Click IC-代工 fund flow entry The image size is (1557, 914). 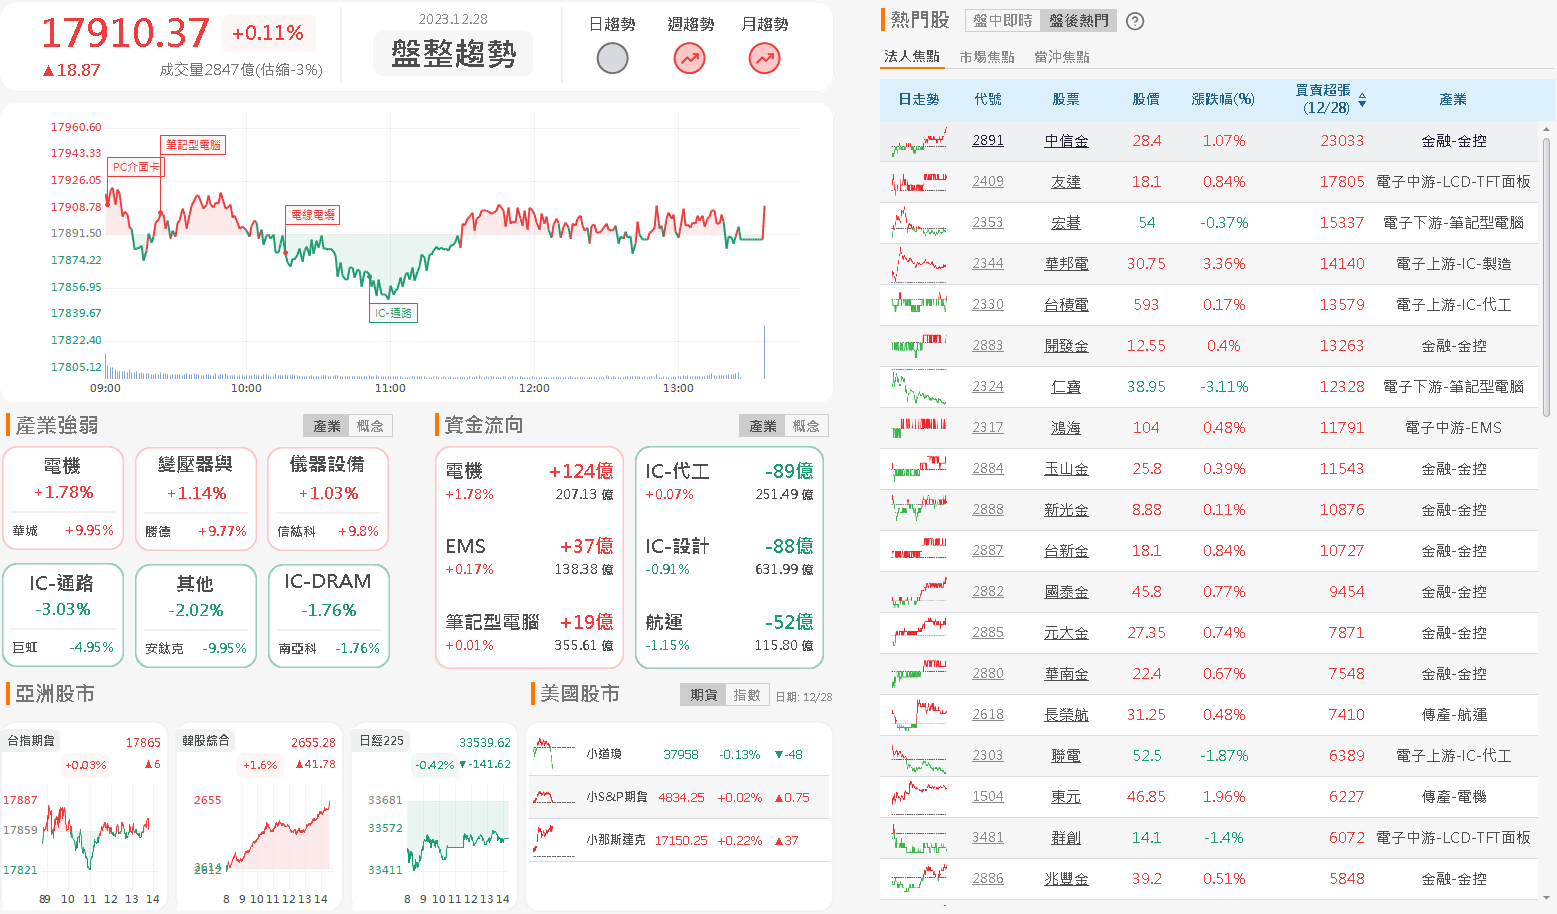pos(729,481)
